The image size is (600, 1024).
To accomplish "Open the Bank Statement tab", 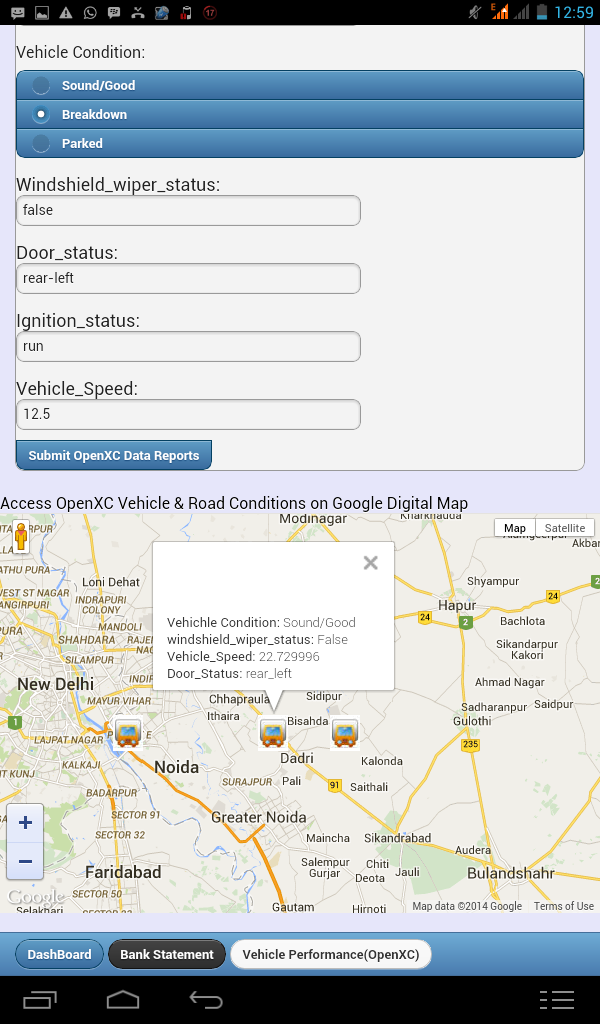I will click(166, 954).
